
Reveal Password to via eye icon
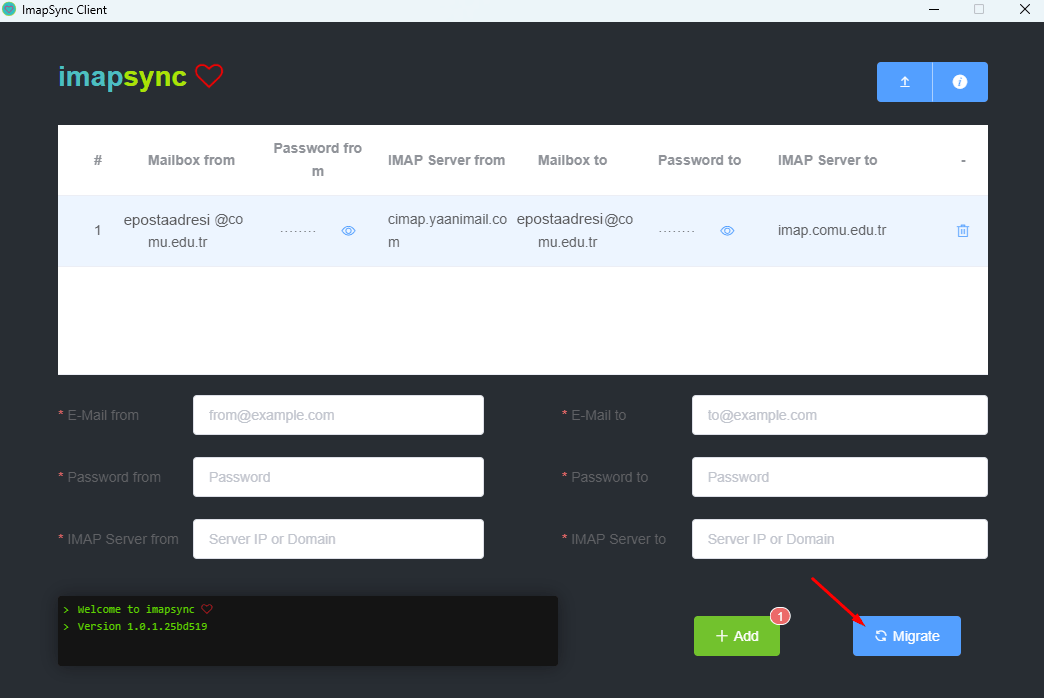point(727,230)
